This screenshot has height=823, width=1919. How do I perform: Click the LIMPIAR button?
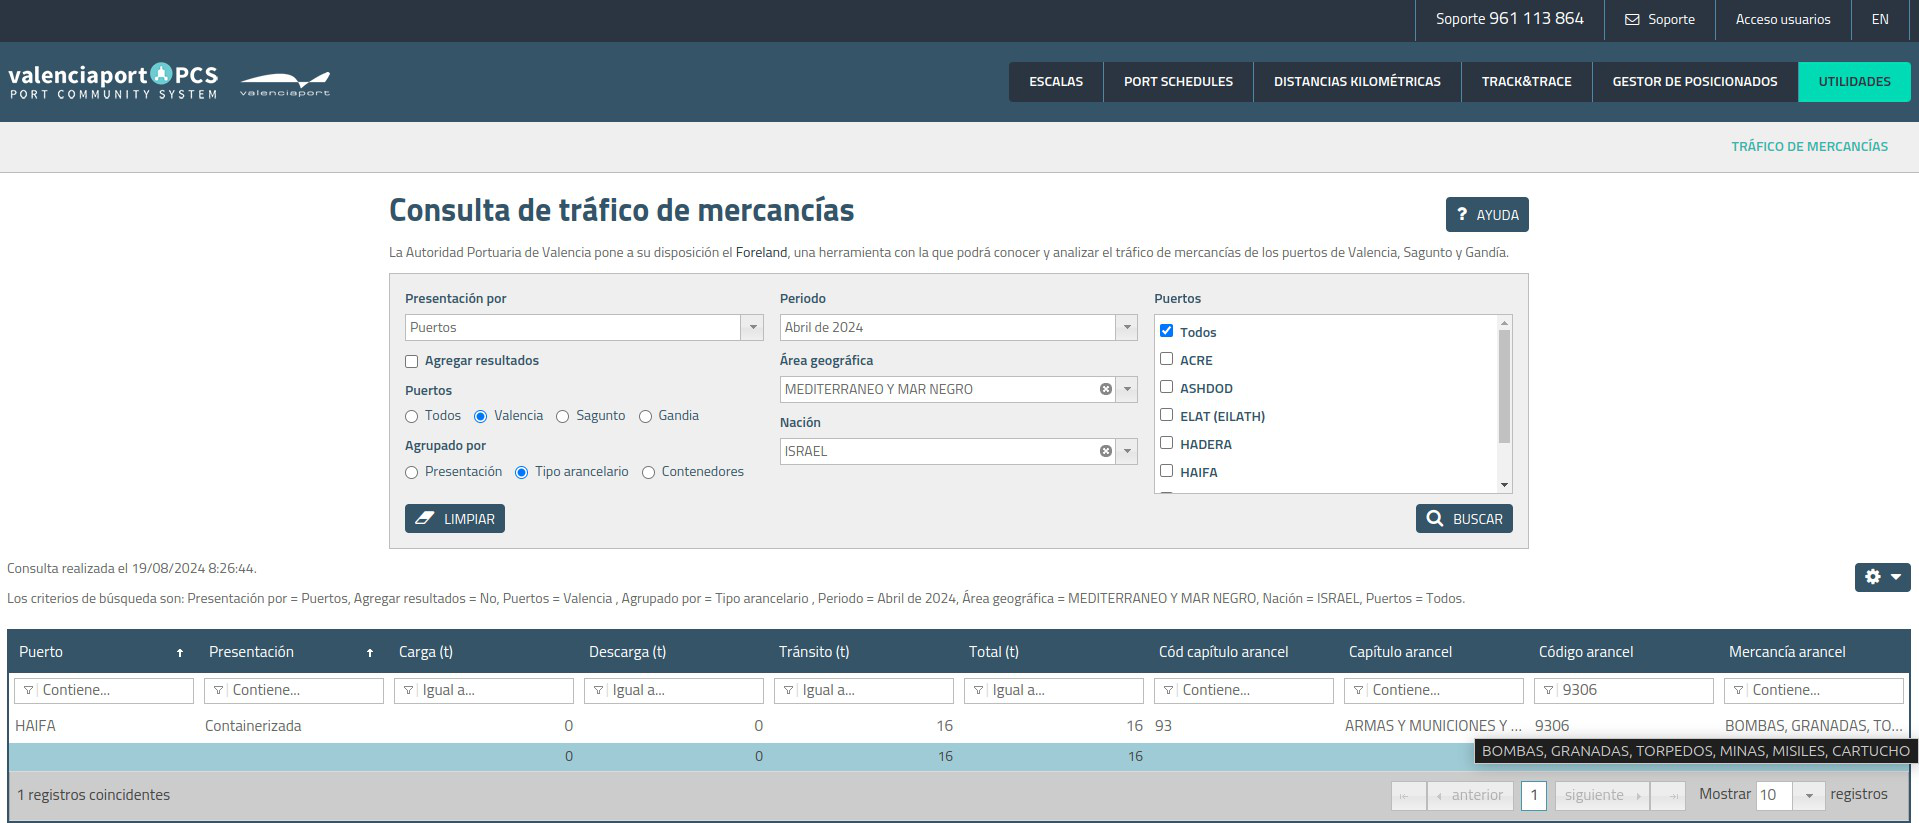click(x=455, y=518)
